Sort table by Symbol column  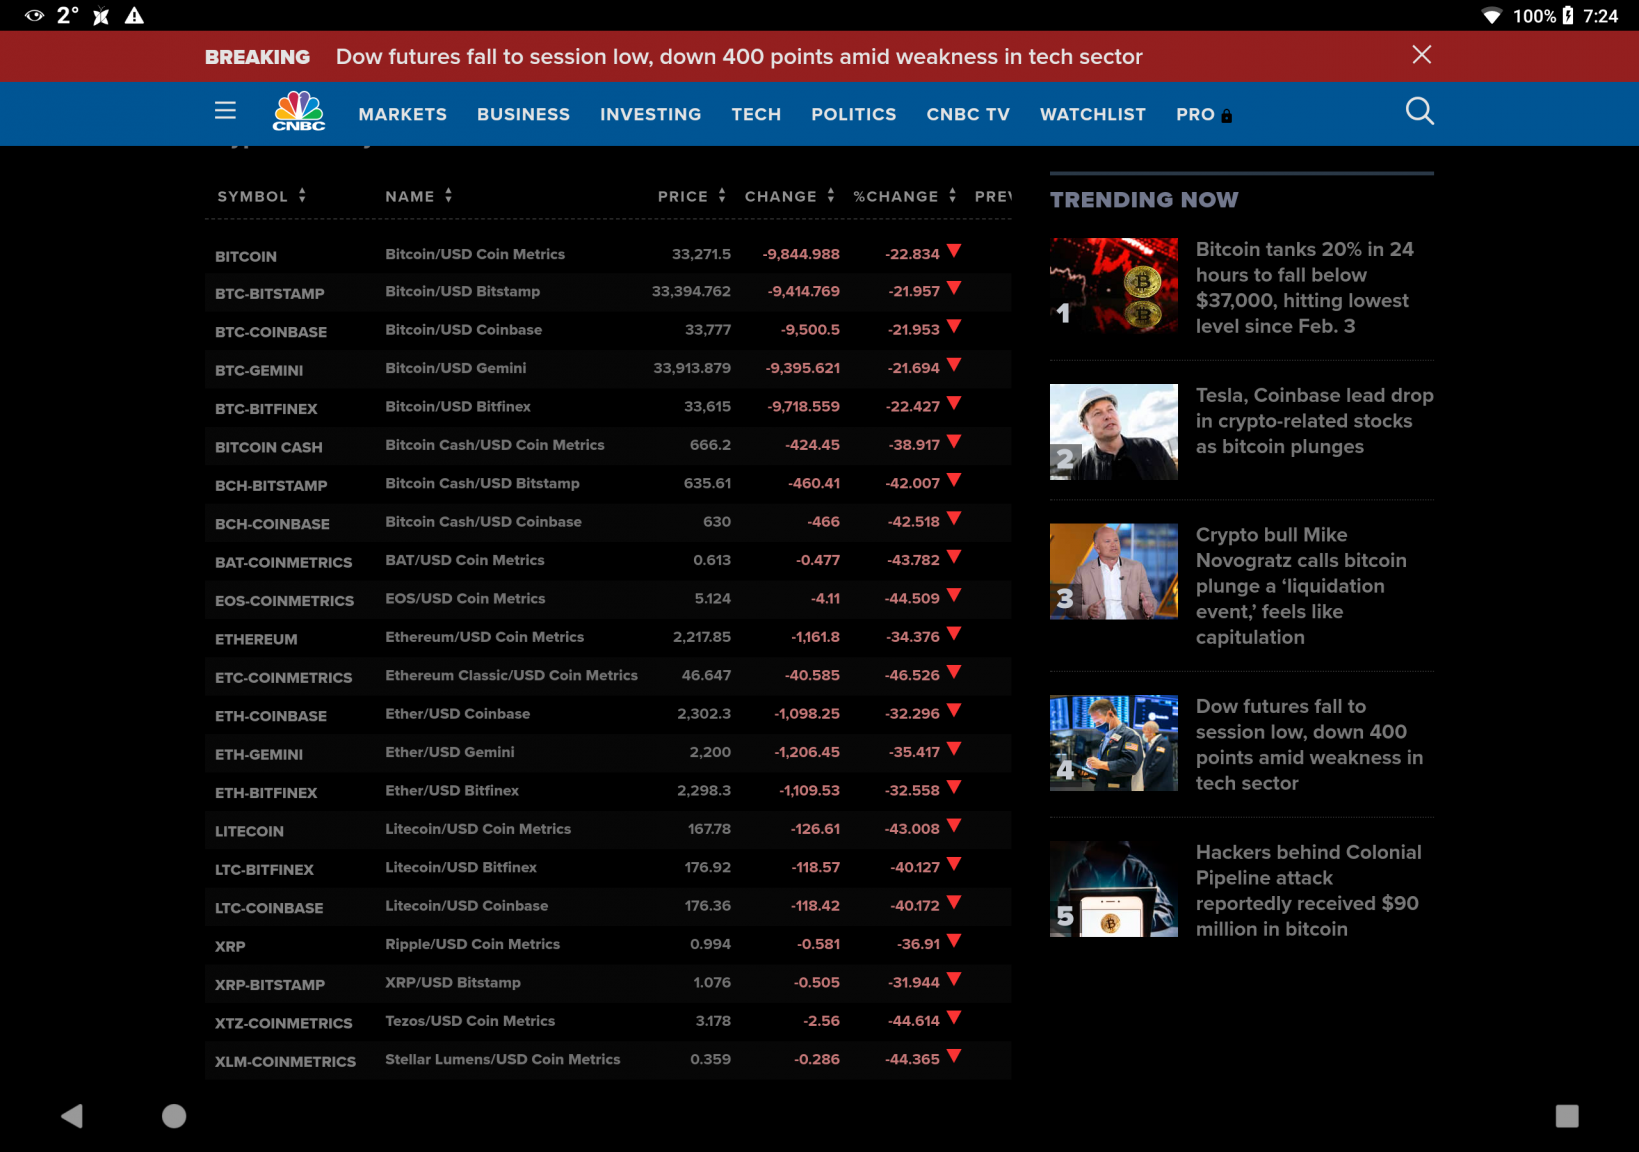click(261, 196)
